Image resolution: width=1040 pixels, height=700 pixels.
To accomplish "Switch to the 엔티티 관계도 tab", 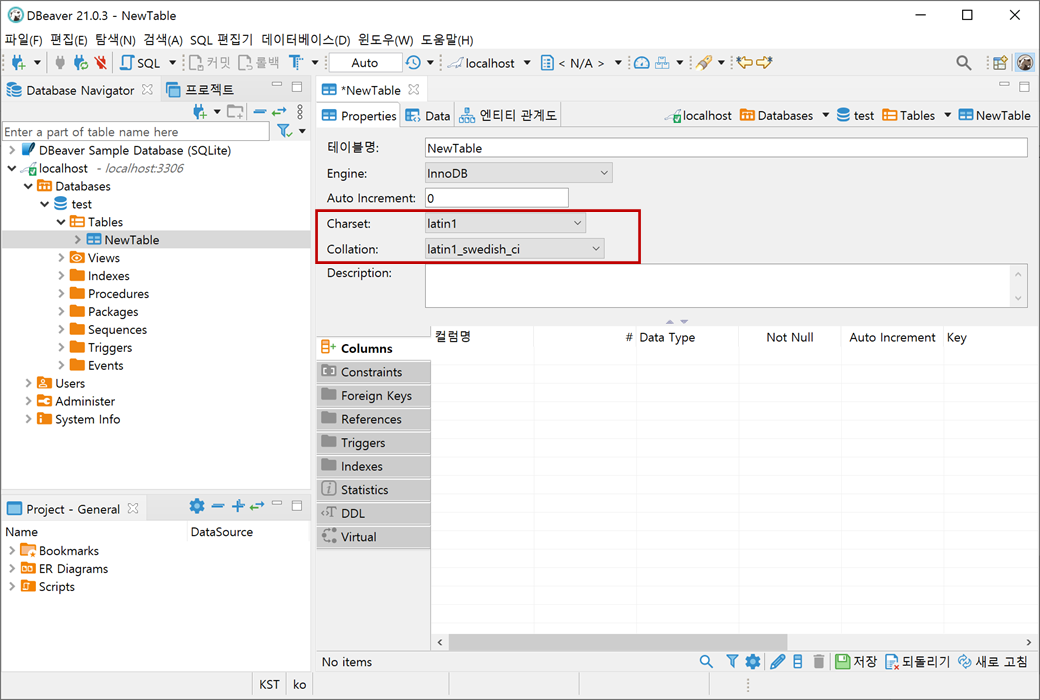I will tap(508, 115).
